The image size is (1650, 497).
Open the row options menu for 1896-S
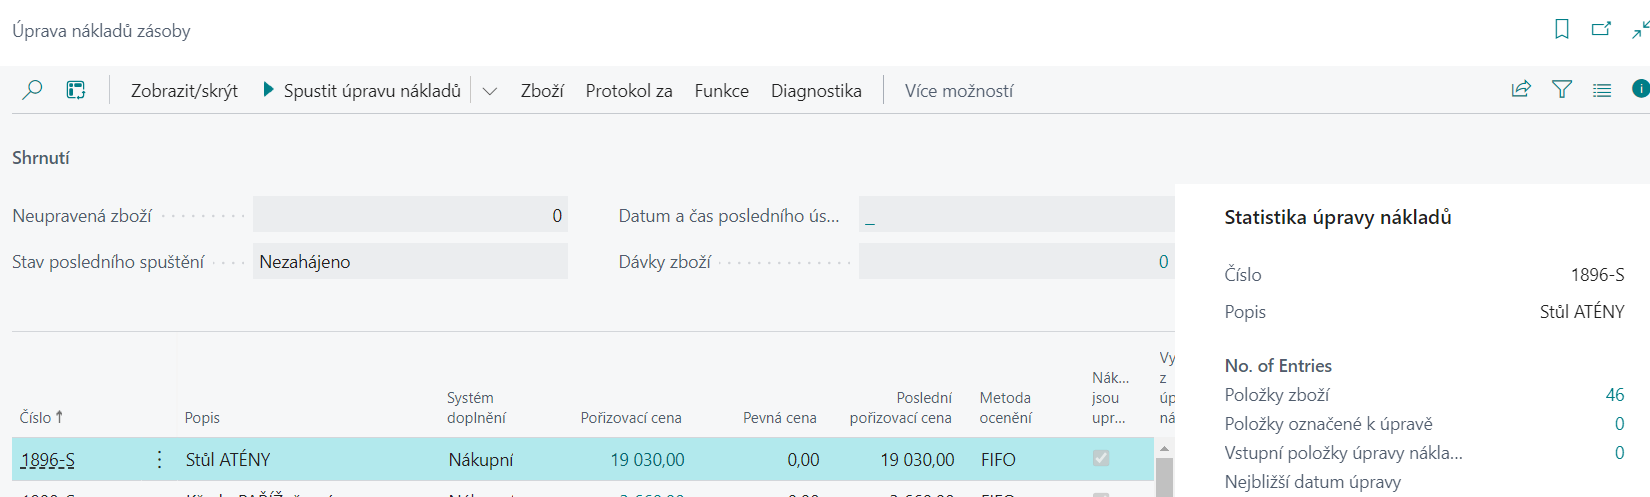pos(159,459)
